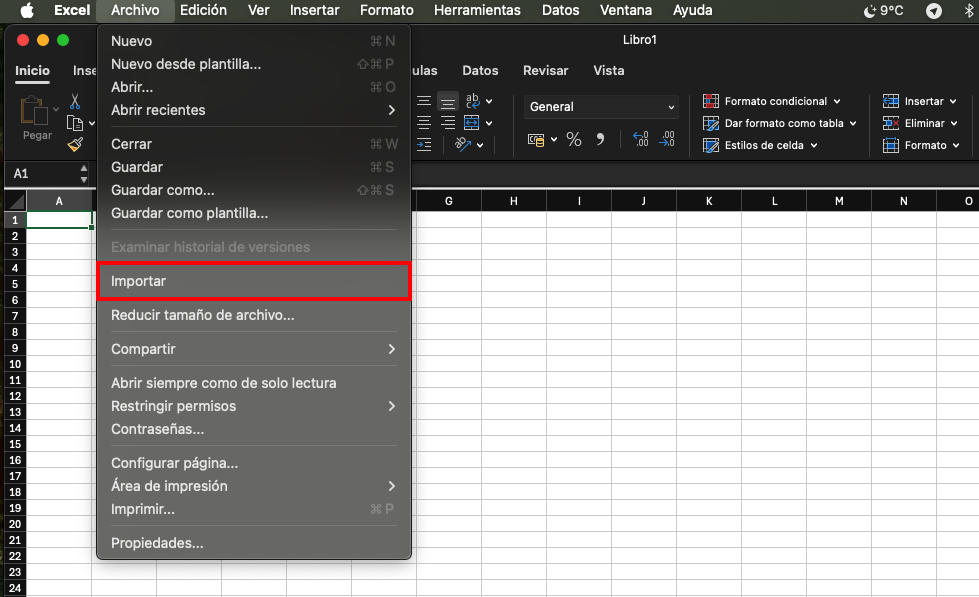This screenshot has width=979, height=597.
Task: Click the Estilos de celda button
Action: (761, 145)
